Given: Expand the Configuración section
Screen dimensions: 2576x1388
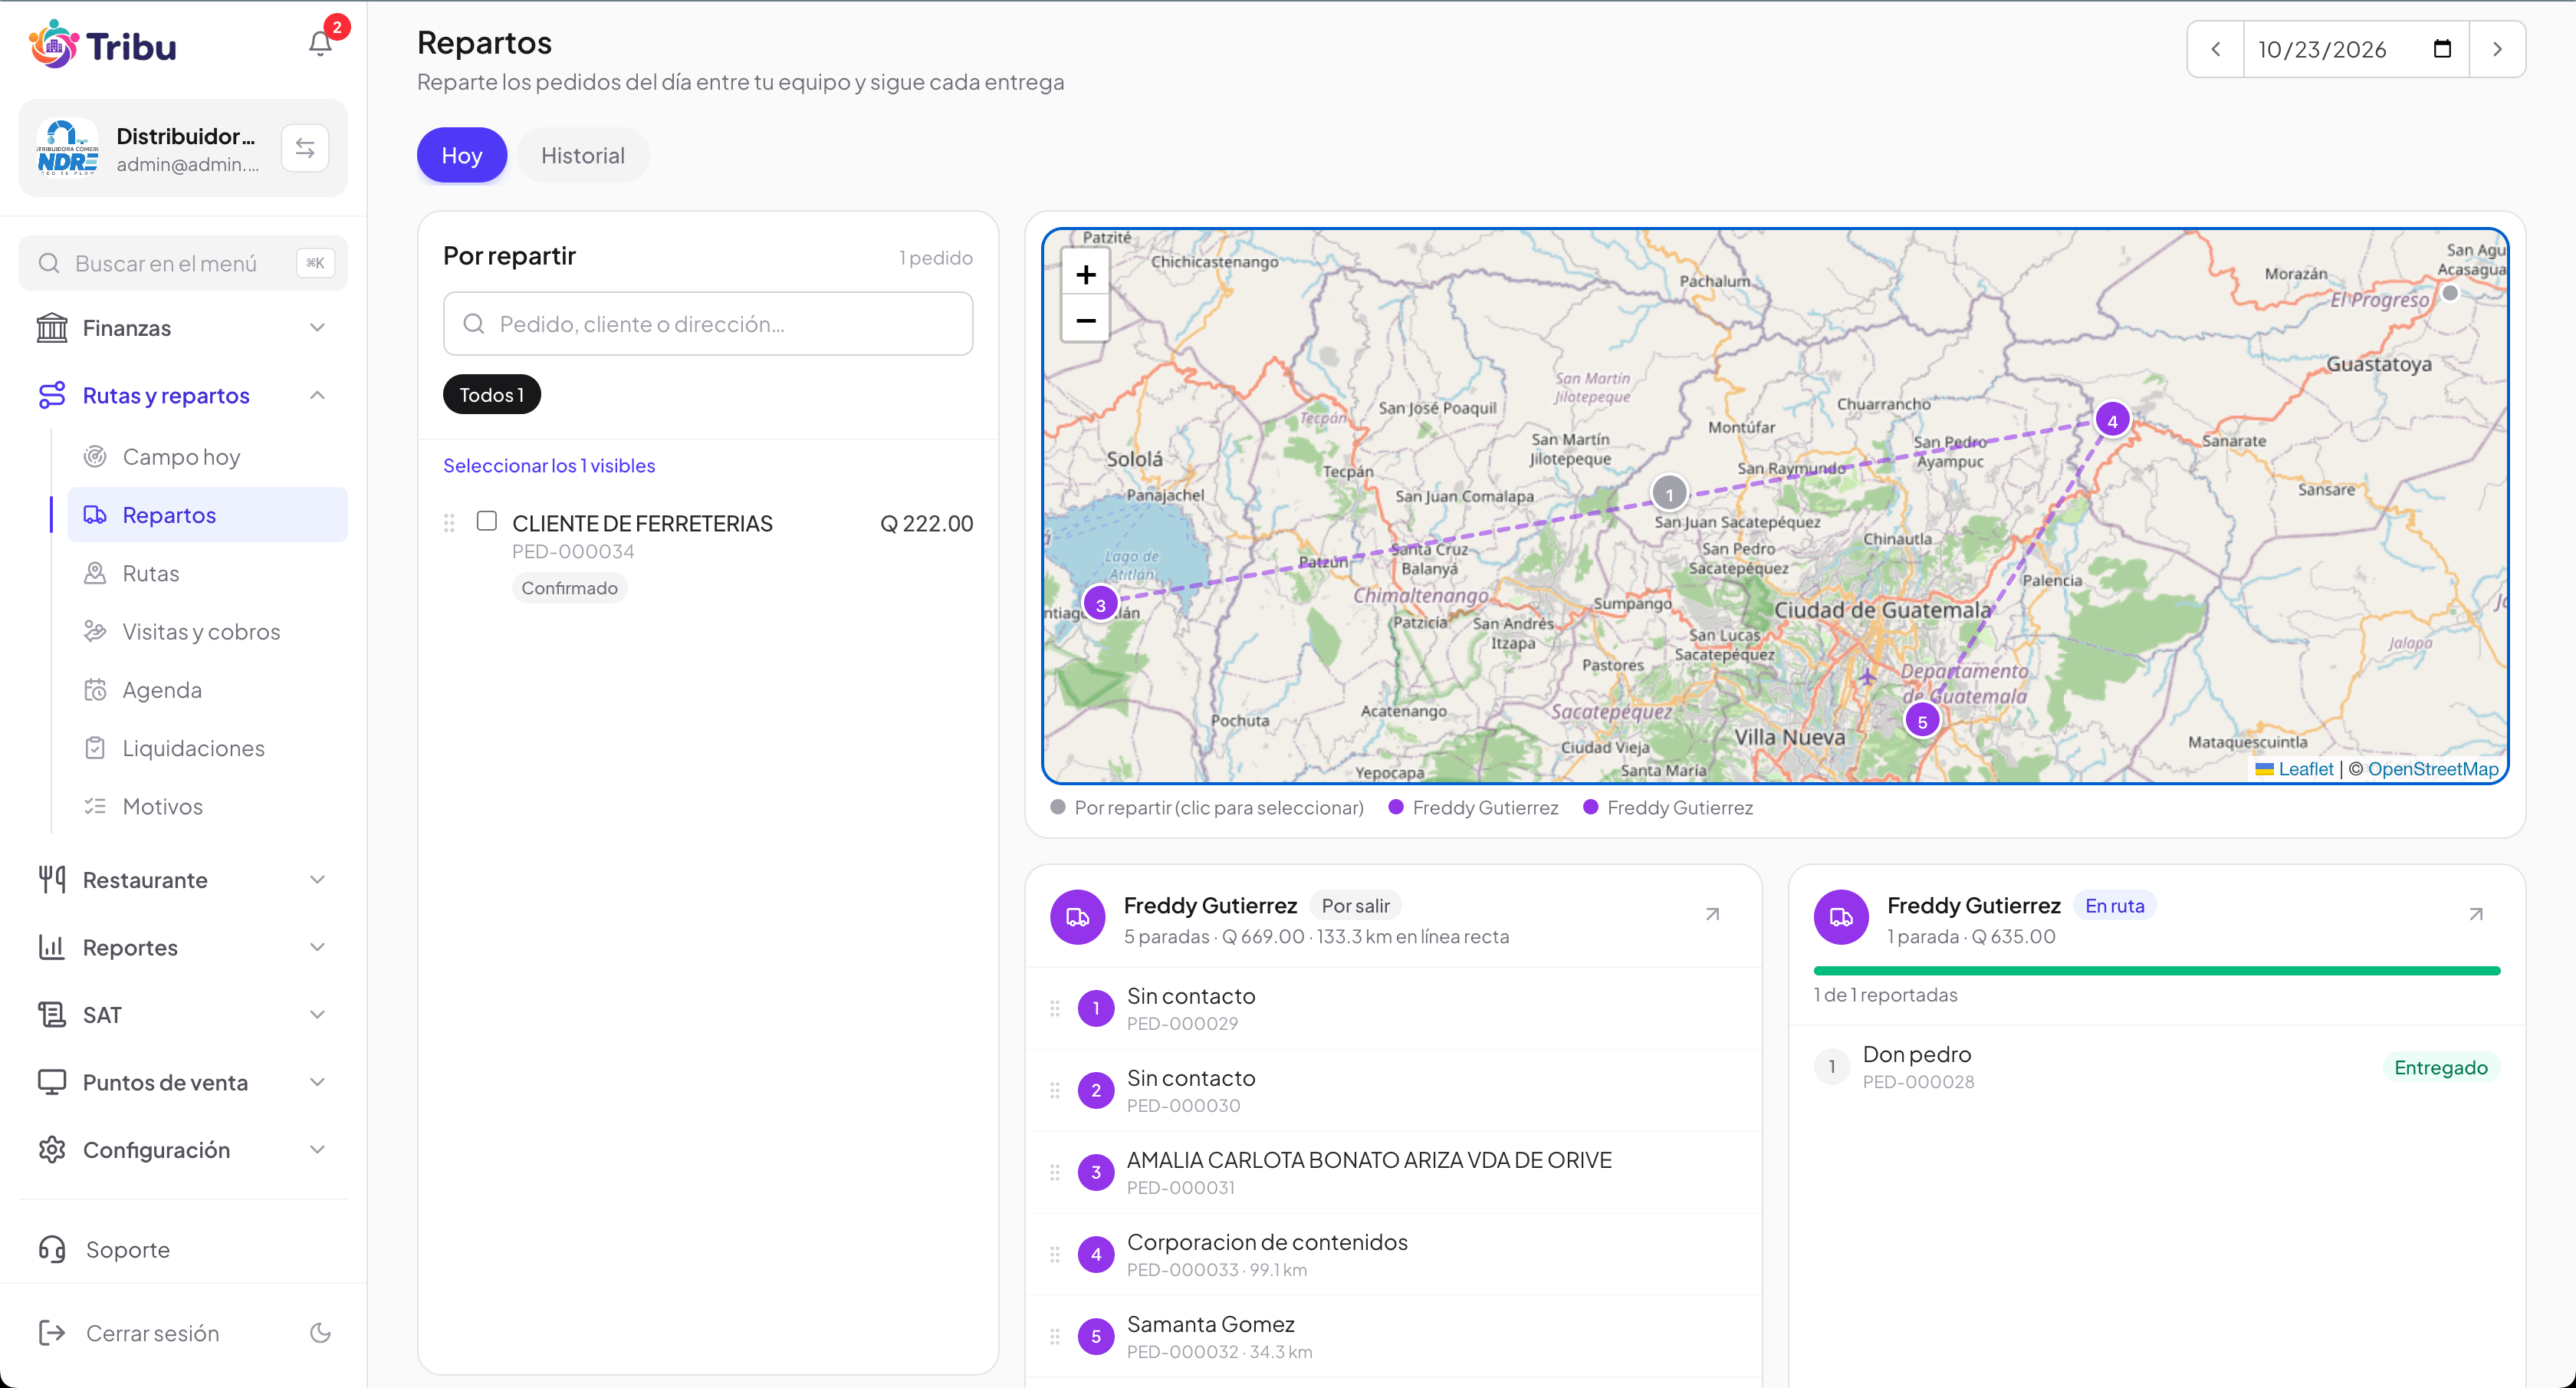Looking at the screenshot, I should click(x=183, y=1150).
